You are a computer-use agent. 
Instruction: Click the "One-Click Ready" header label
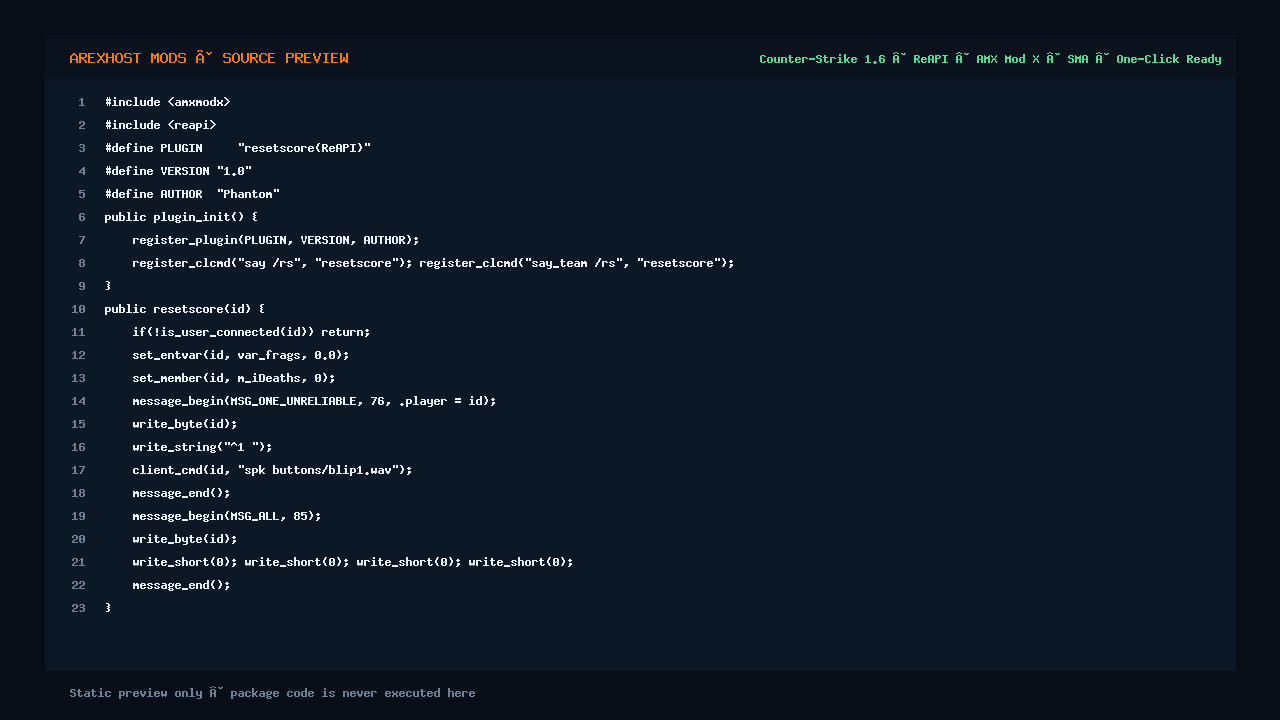point(1169,59)
